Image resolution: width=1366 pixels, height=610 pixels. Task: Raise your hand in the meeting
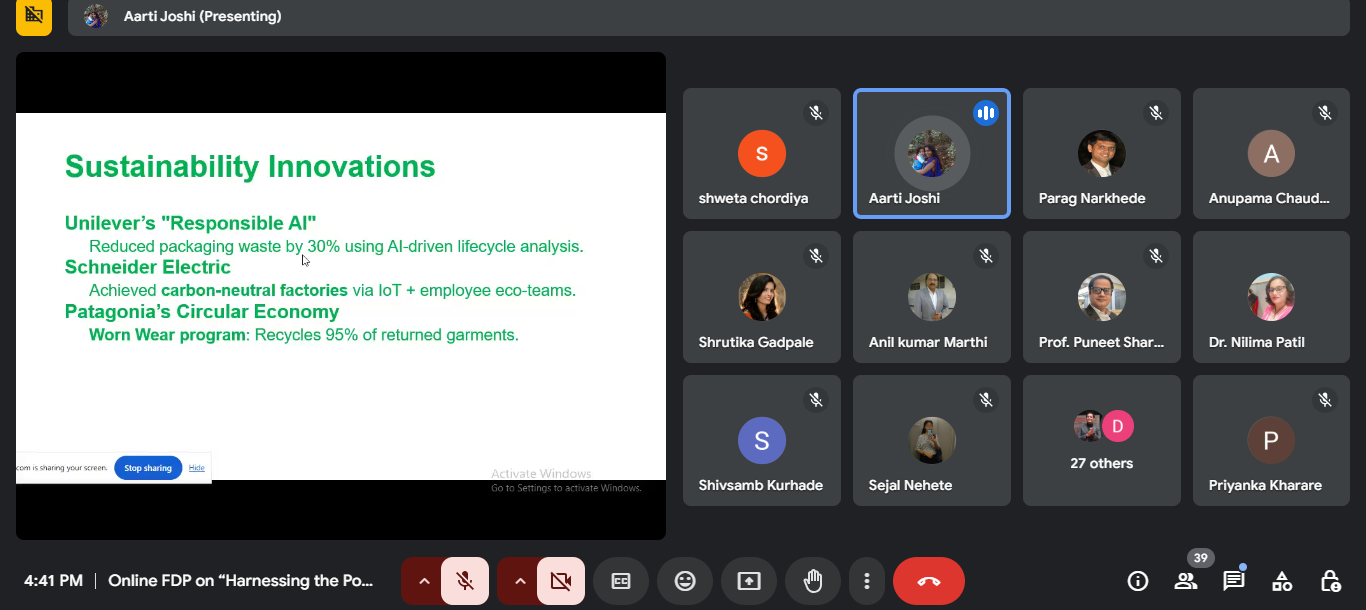click(813, 581)
